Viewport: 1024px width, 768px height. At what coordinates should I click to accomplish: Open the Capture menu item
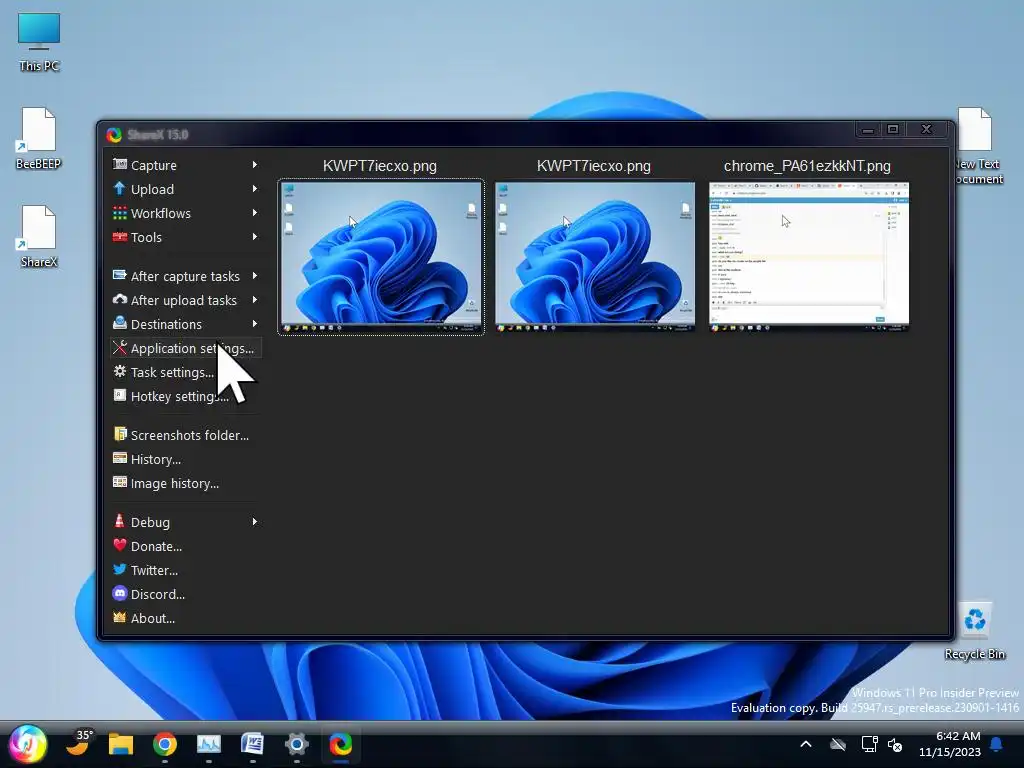[186, 165]
